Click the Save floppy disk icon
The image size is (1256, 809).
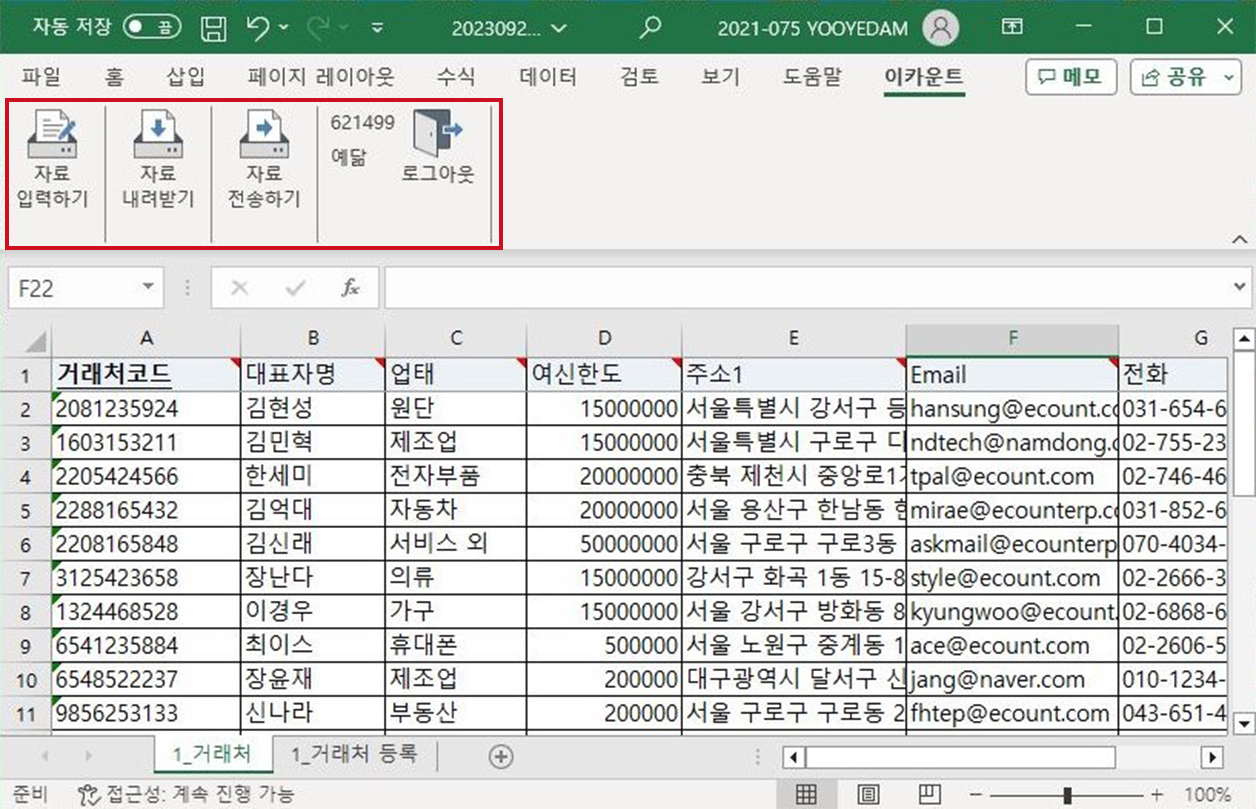tap(214, 28)
